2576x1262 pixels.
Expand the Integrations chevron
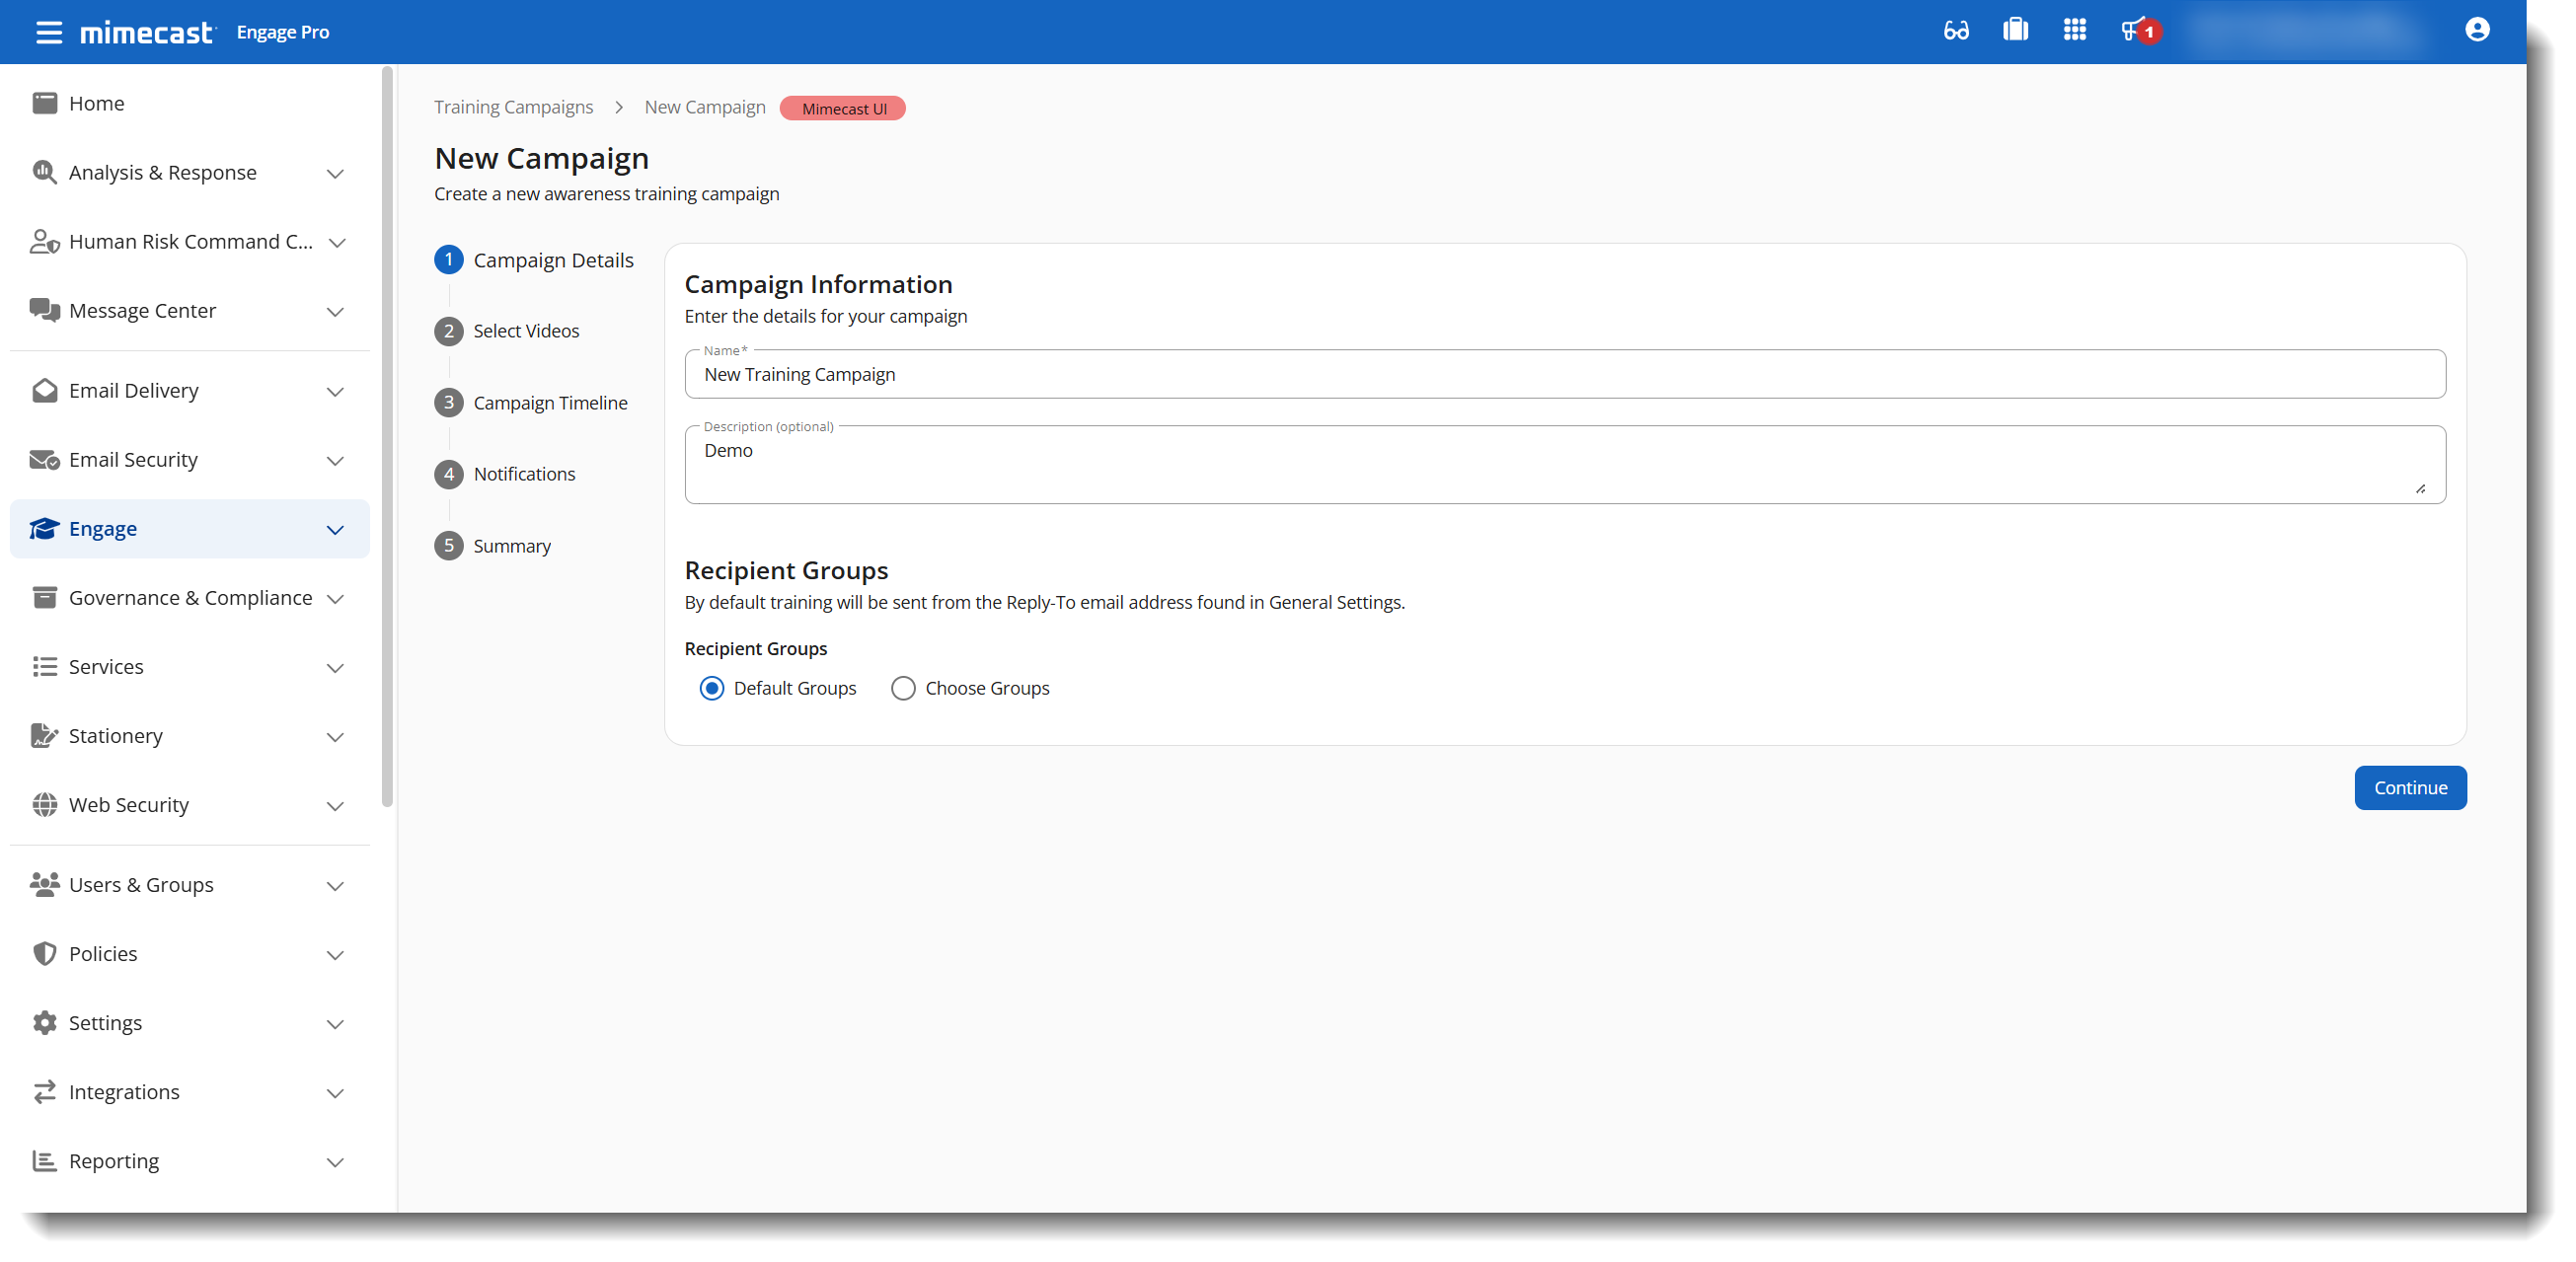coord(335,1092)
